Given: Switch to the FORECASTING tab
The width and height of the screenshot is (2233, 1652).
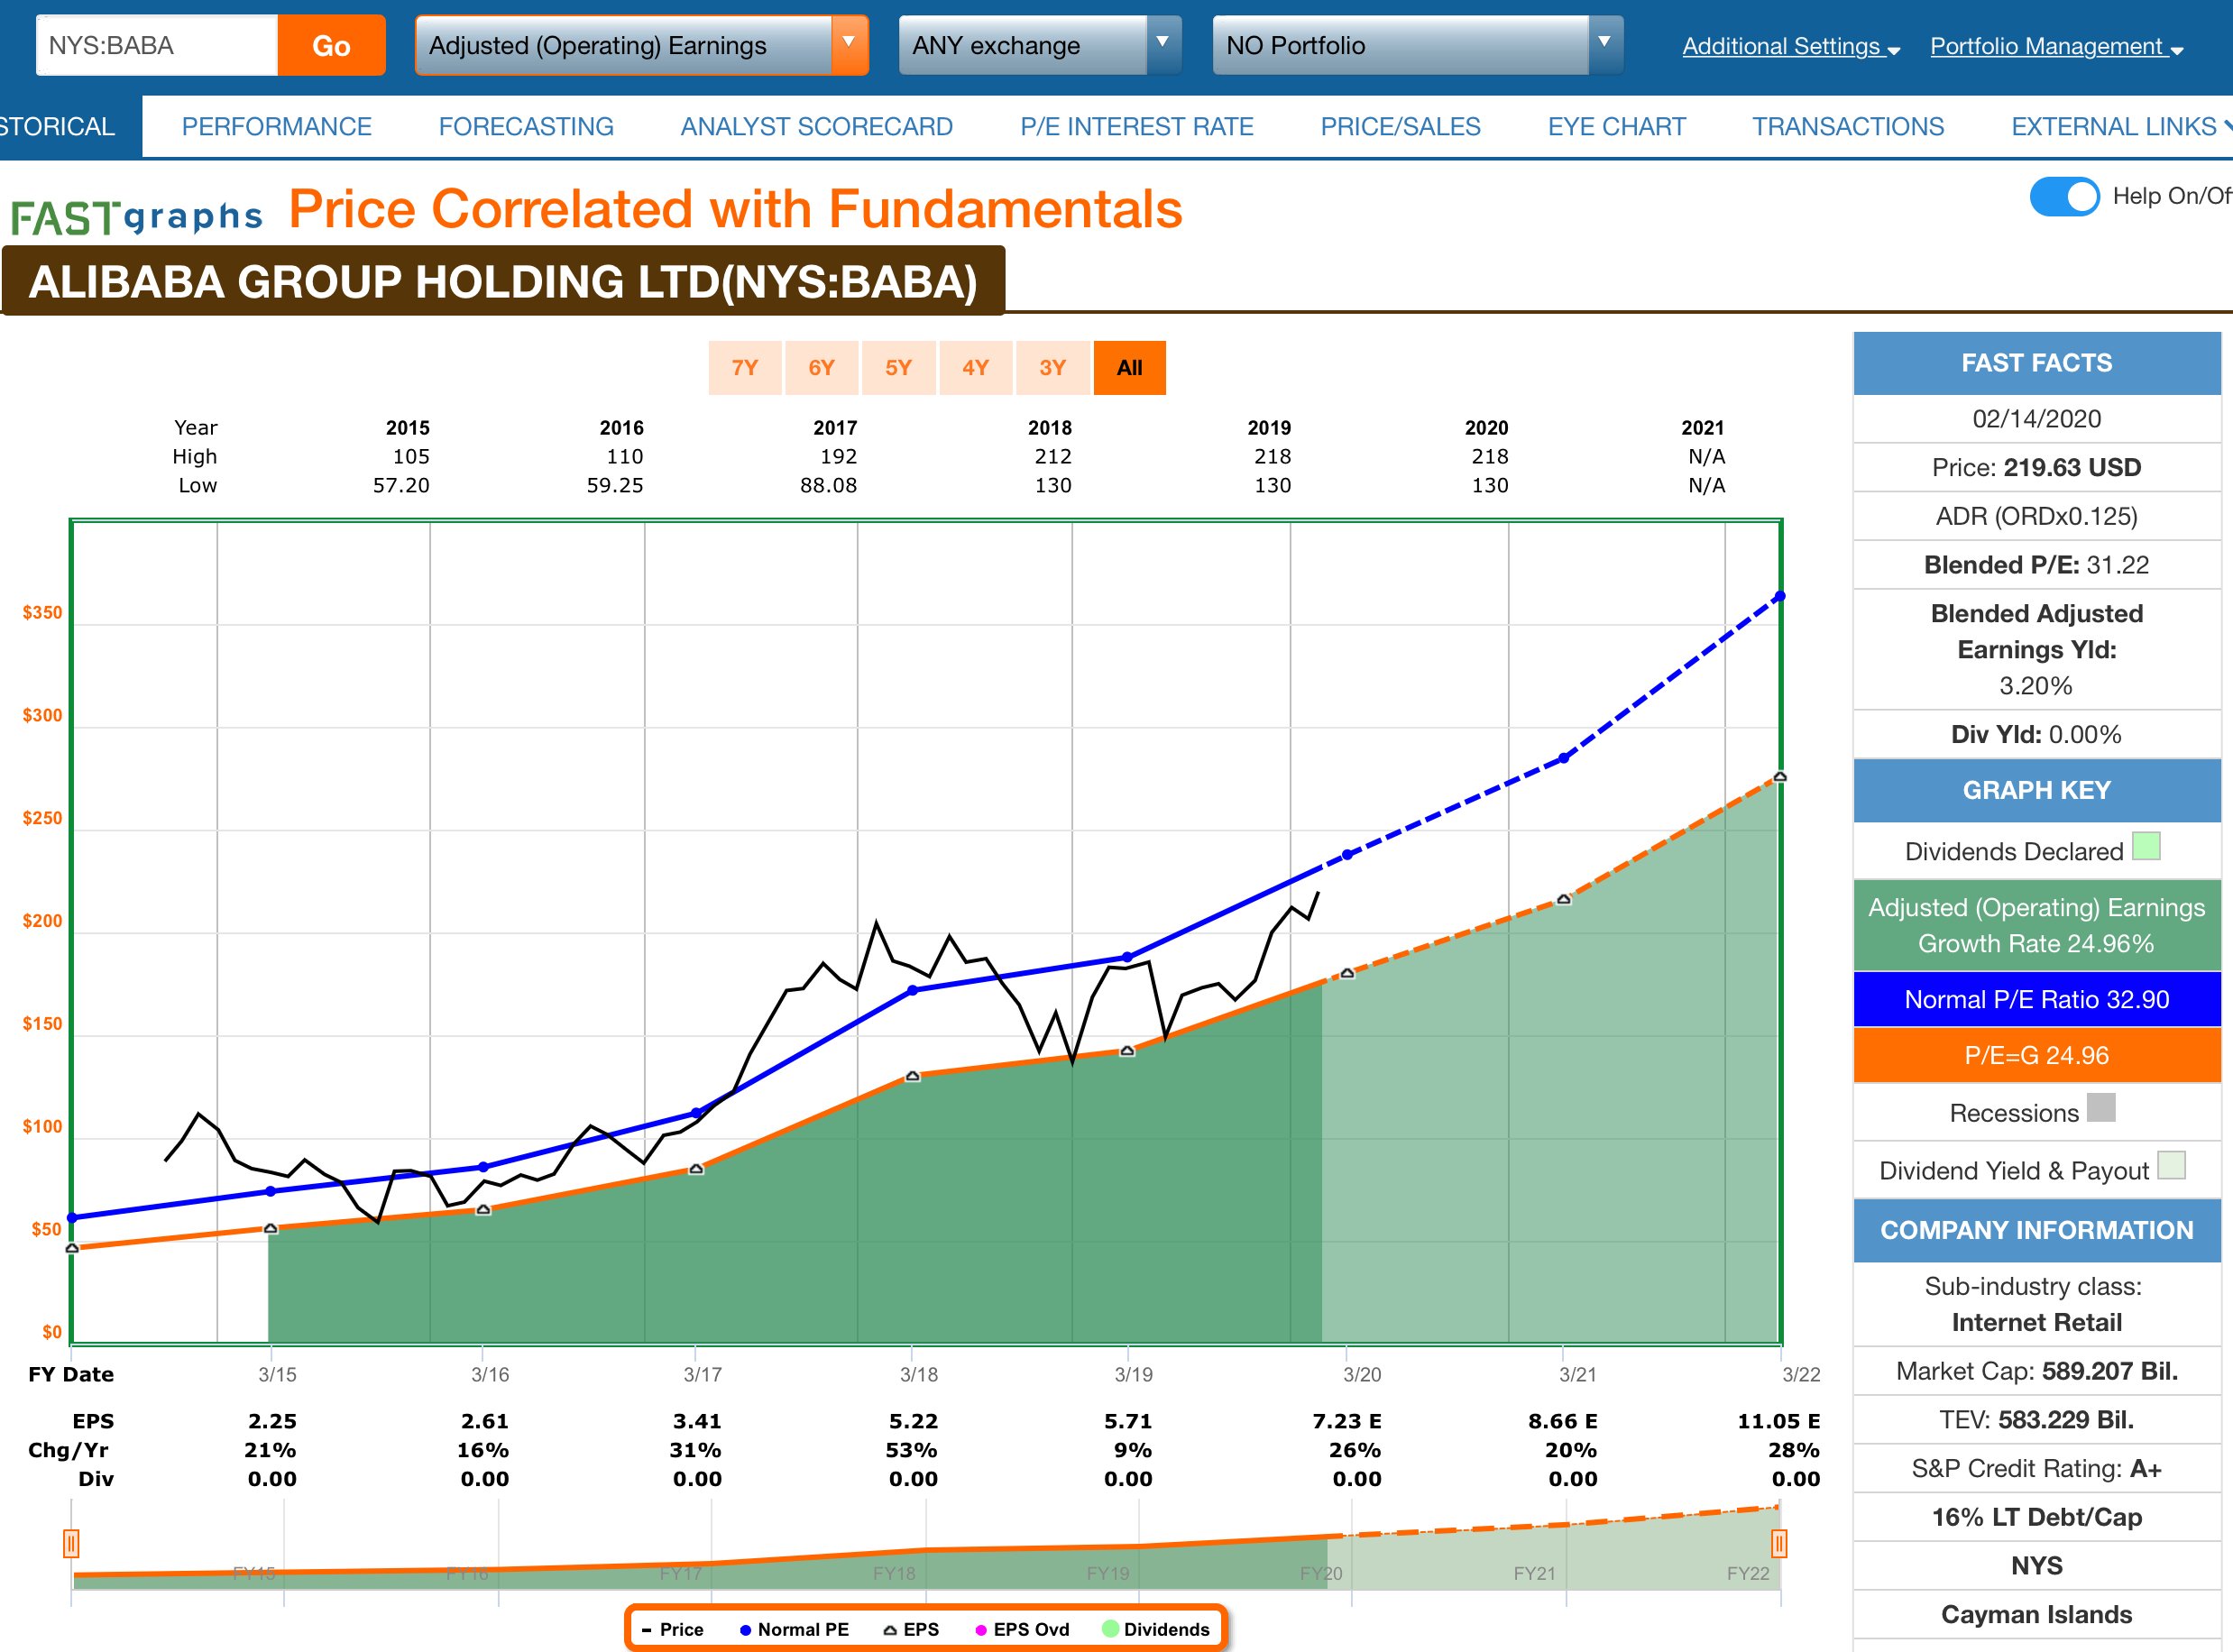Looking at the screenshot, I should (526, 127).
